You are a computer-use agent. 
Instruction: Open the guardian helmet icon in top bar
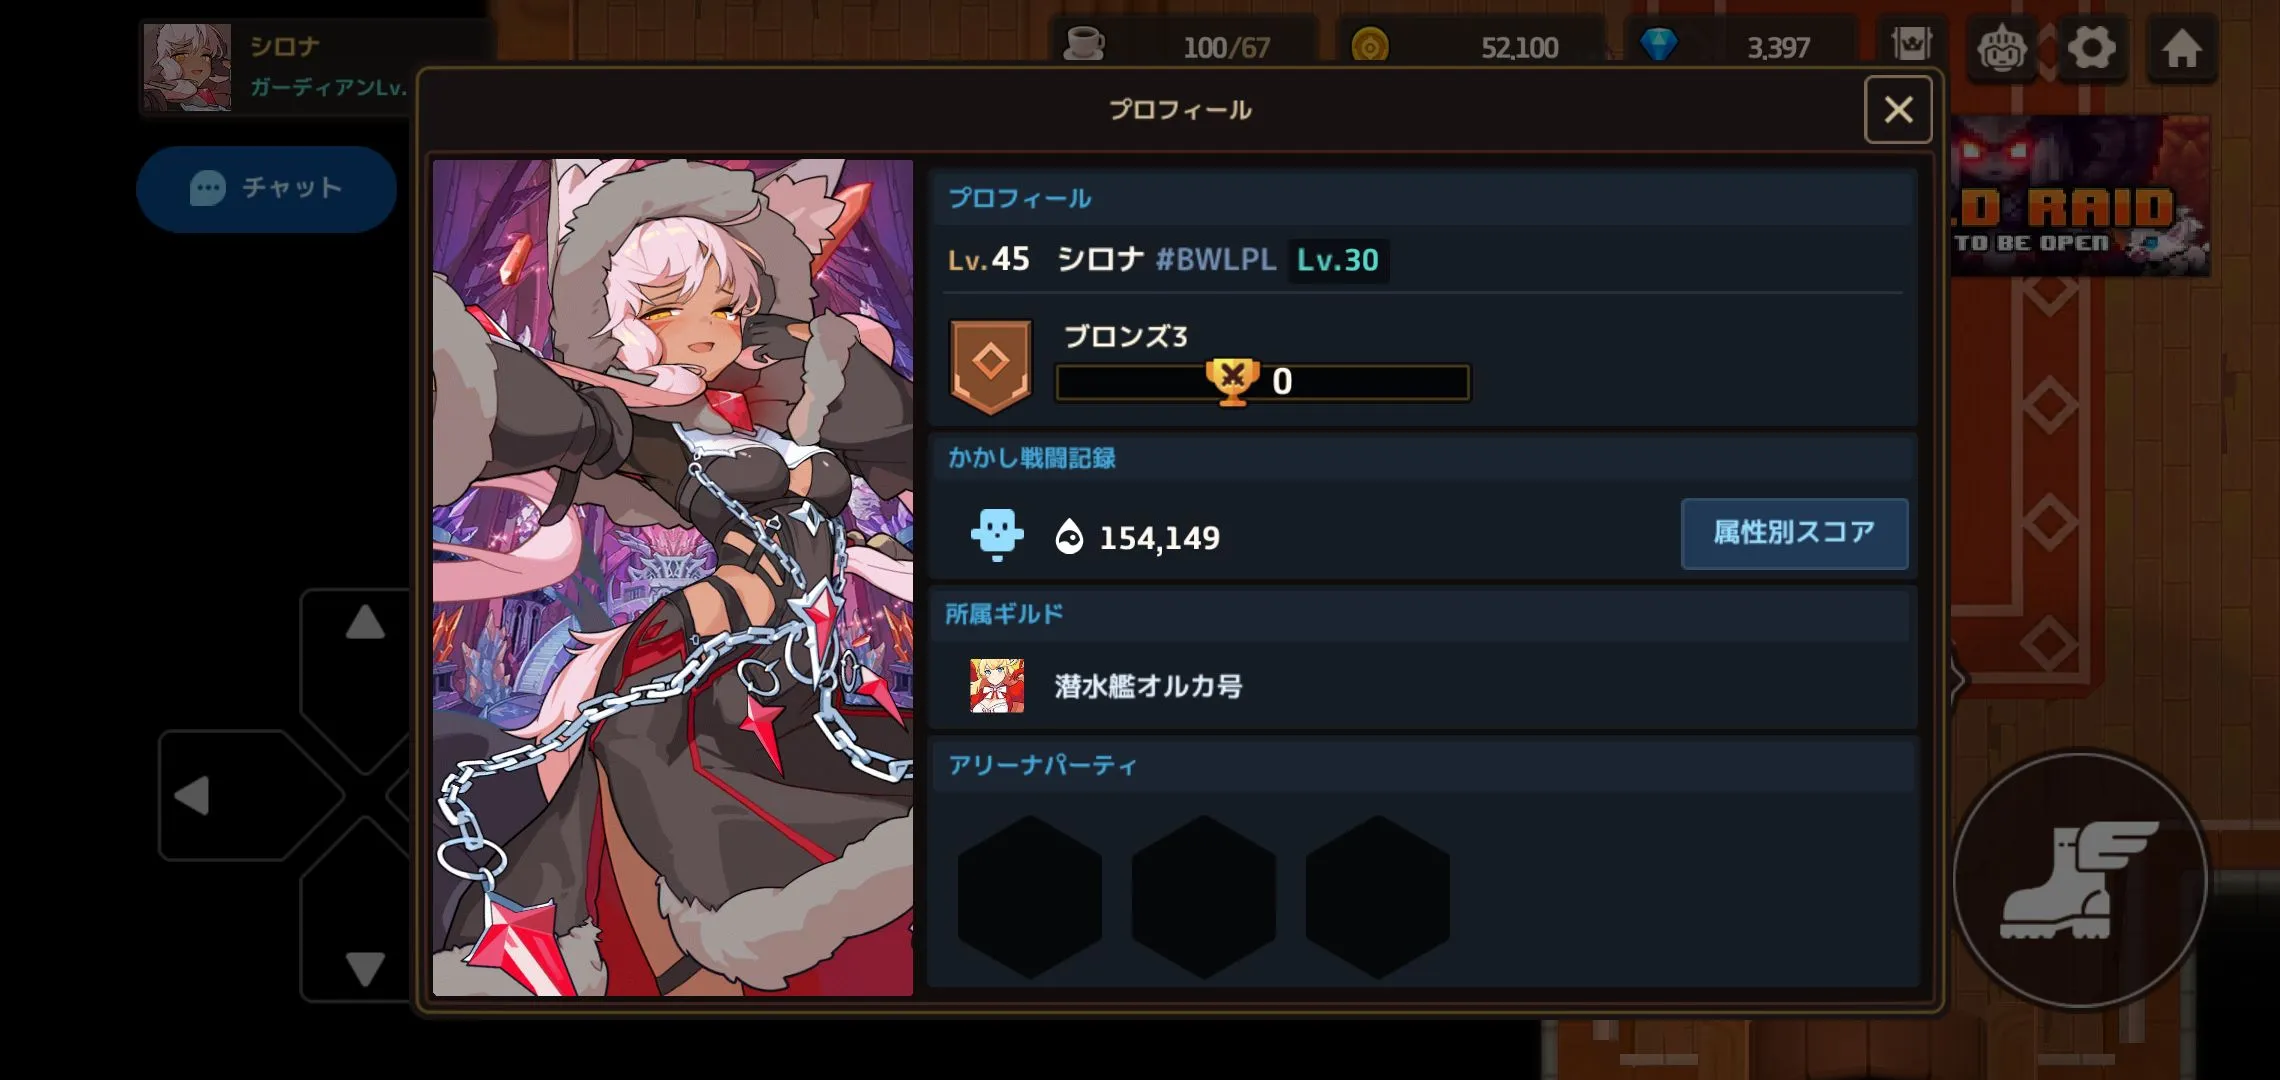coord(2001,47)
